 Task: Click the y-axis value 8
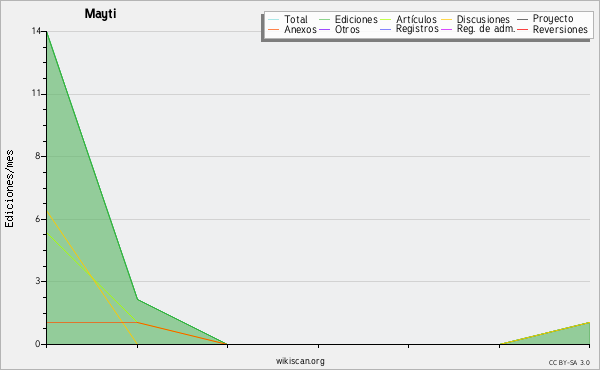pos(38,156)
